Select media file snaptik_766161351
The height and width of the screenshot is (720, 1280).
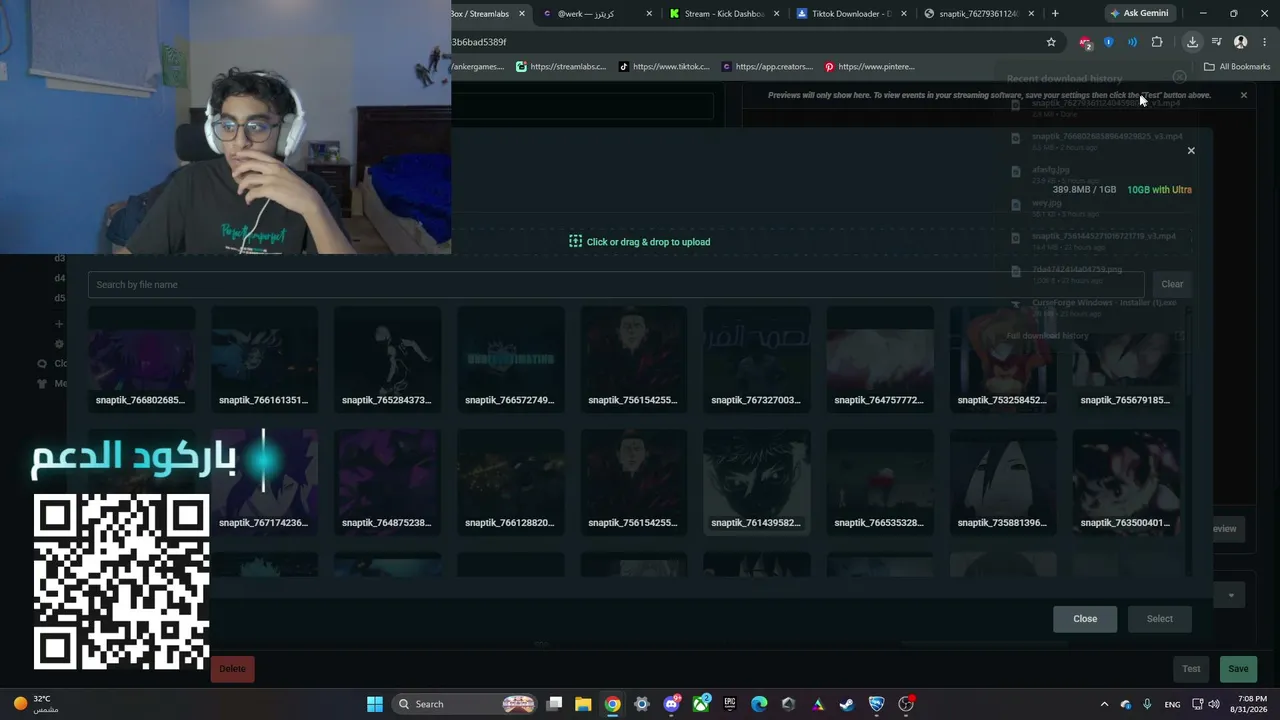coord(264,358)
